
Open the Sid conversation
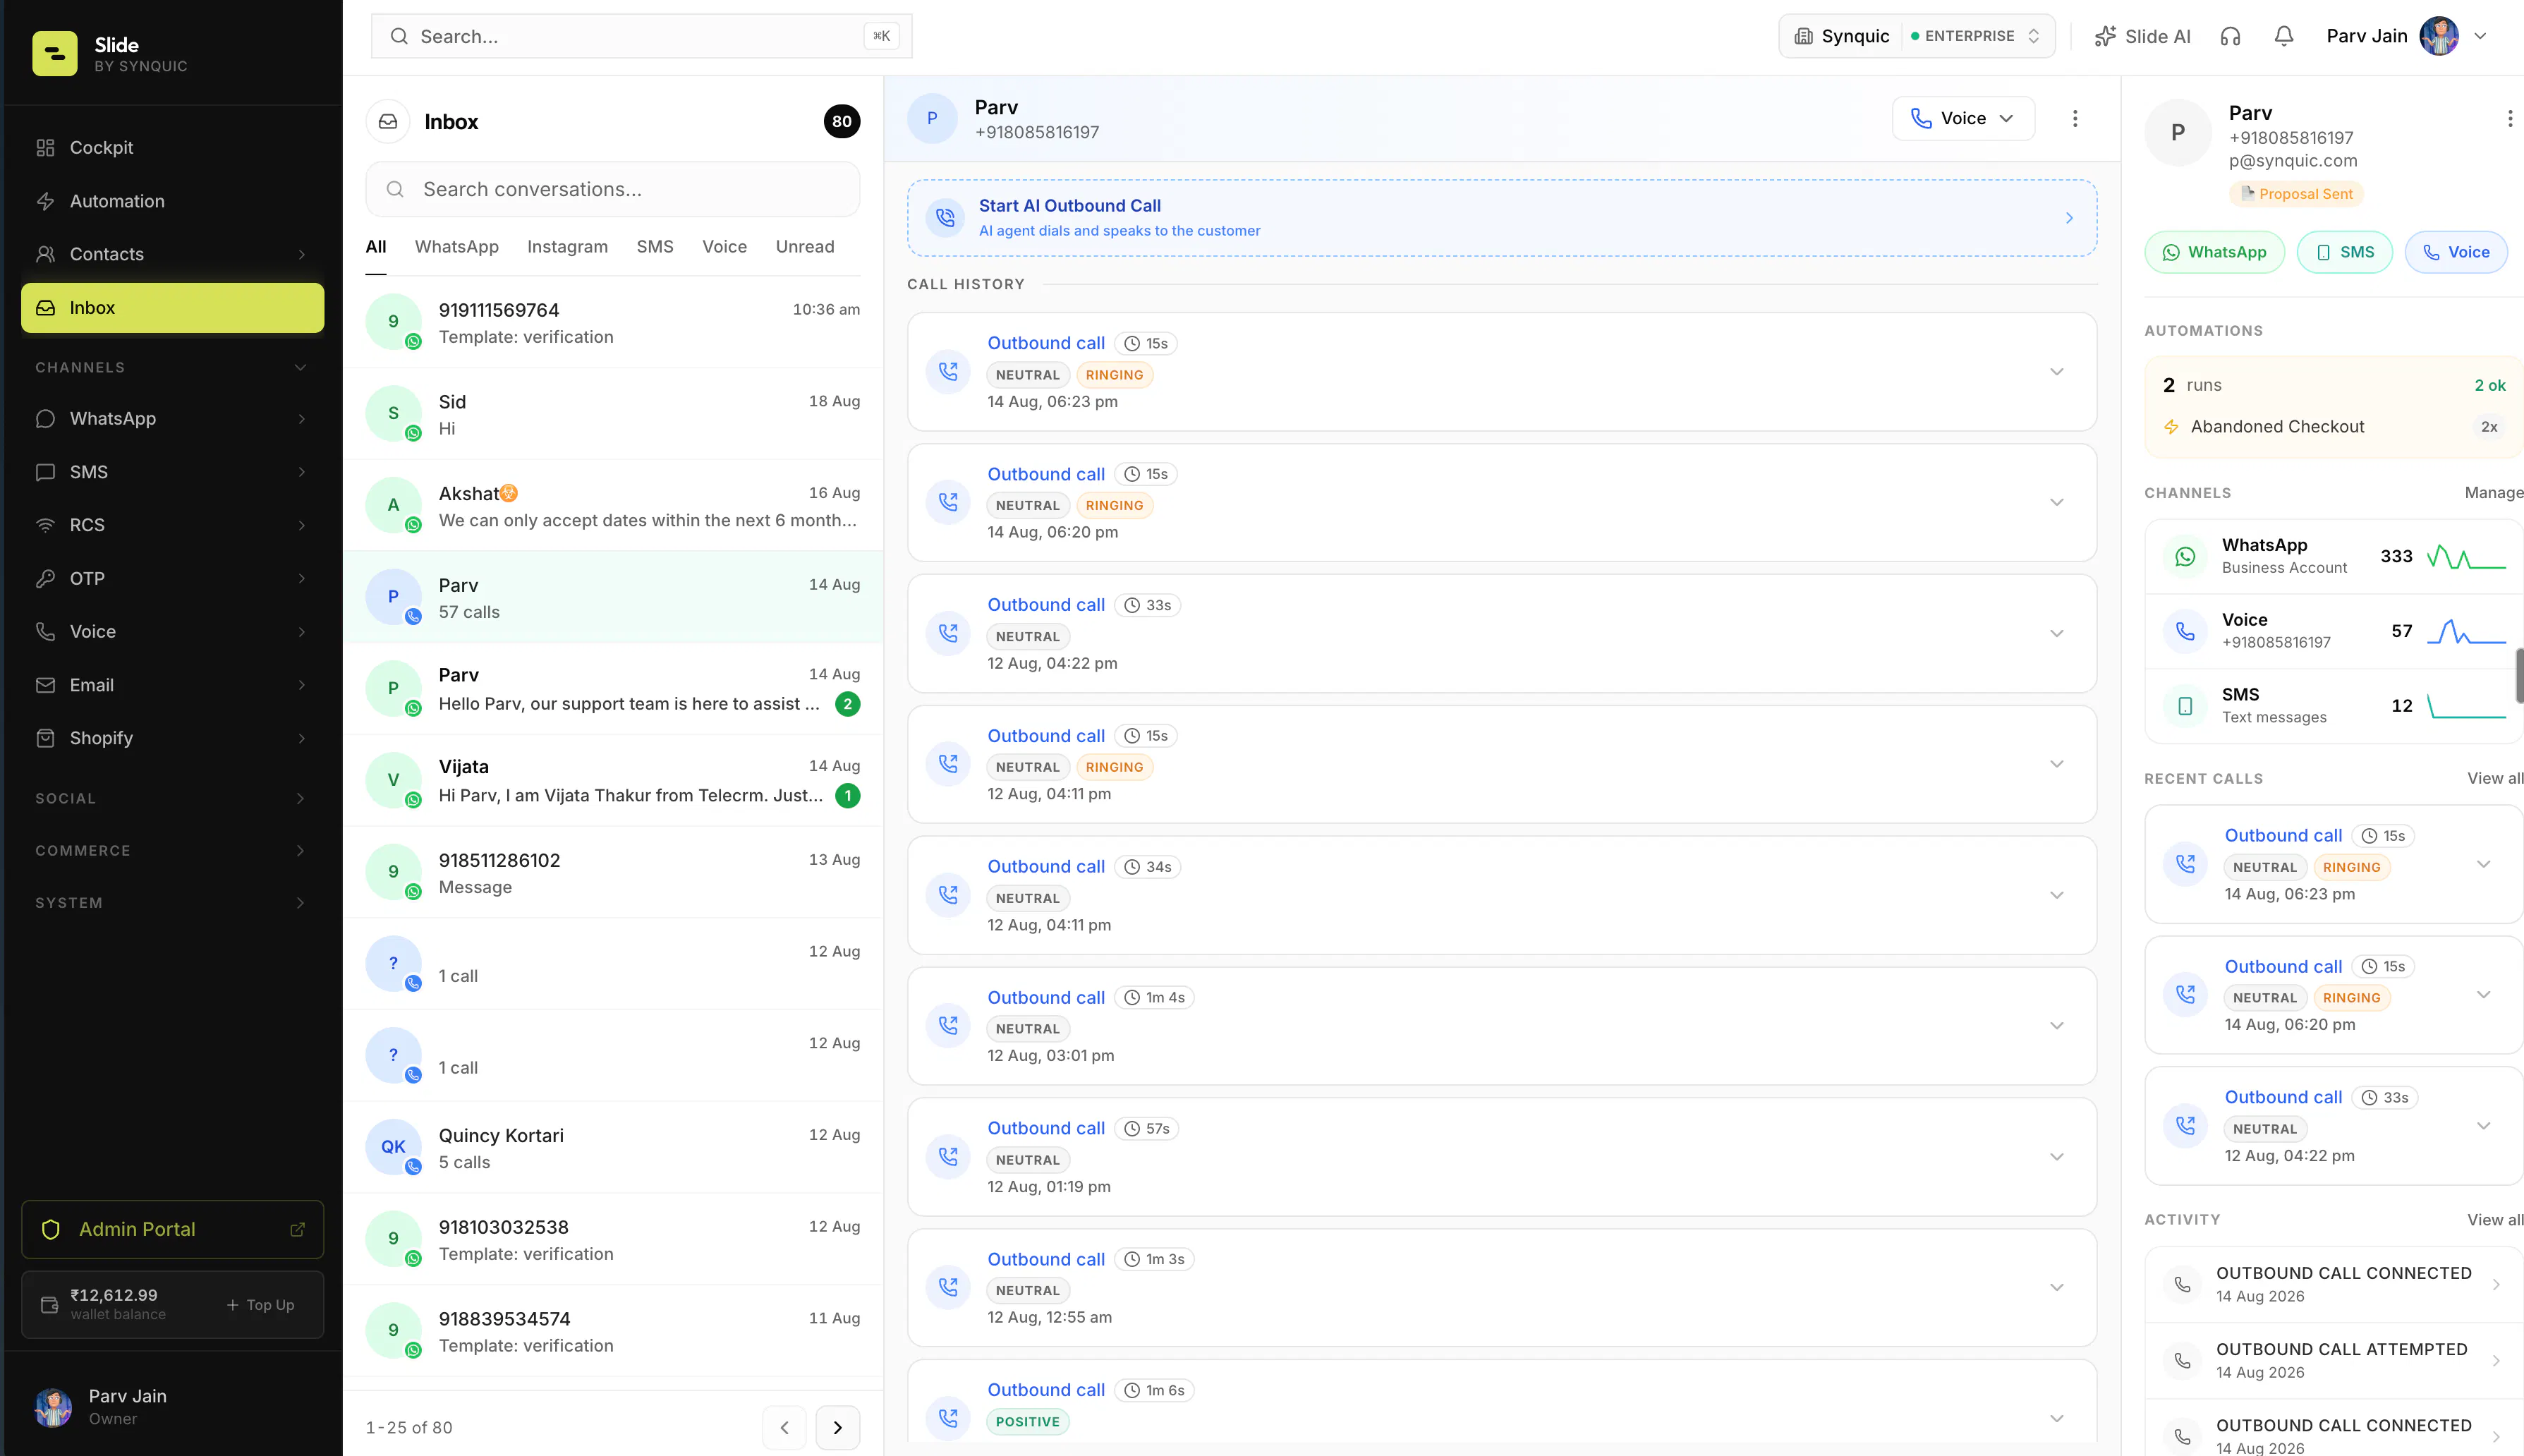click(612, 414)
